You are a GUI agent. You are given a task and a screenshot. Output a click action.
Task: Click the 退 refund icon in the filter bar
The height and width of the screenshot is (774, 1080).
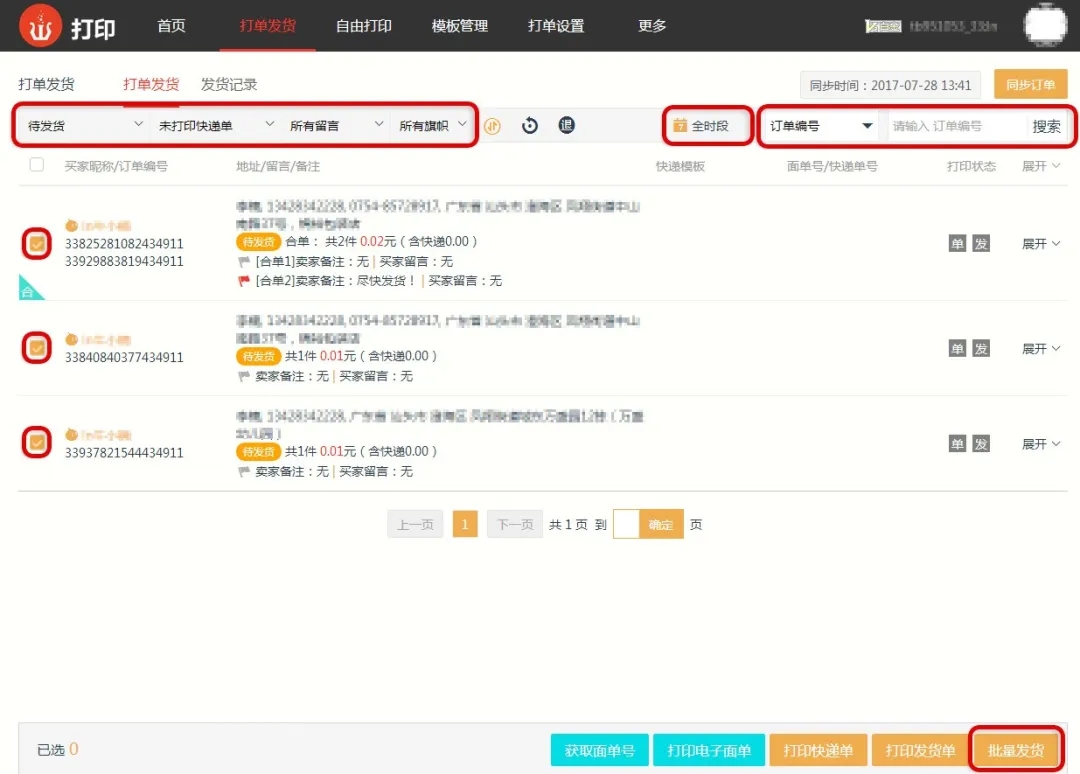(566, 126)
